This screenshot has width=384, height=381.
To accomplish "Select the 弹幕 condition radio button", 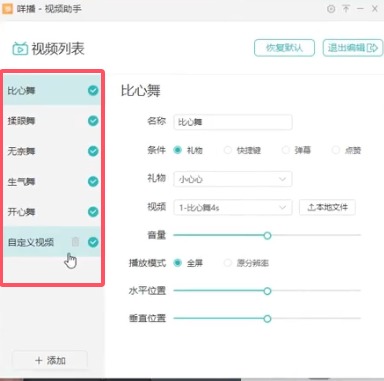I will [286, 150].
